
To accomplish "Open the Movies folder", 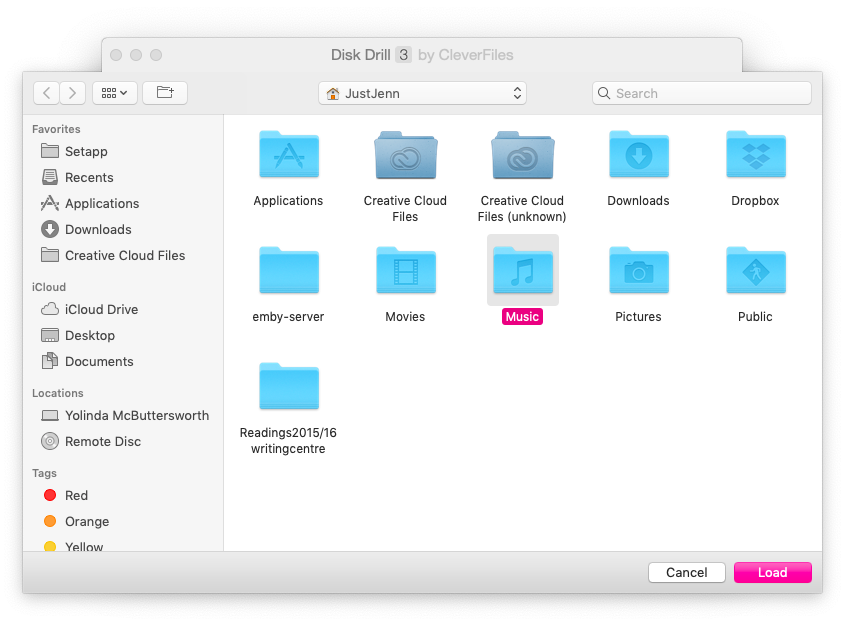I will 405,271.
